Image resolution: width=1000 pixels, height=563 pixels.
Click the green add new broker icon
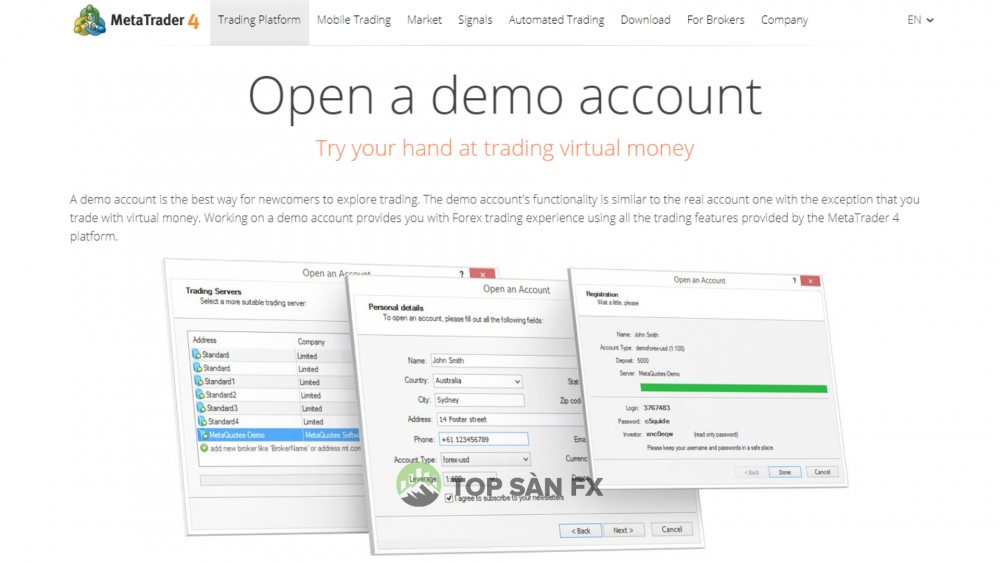click(204, 448)
